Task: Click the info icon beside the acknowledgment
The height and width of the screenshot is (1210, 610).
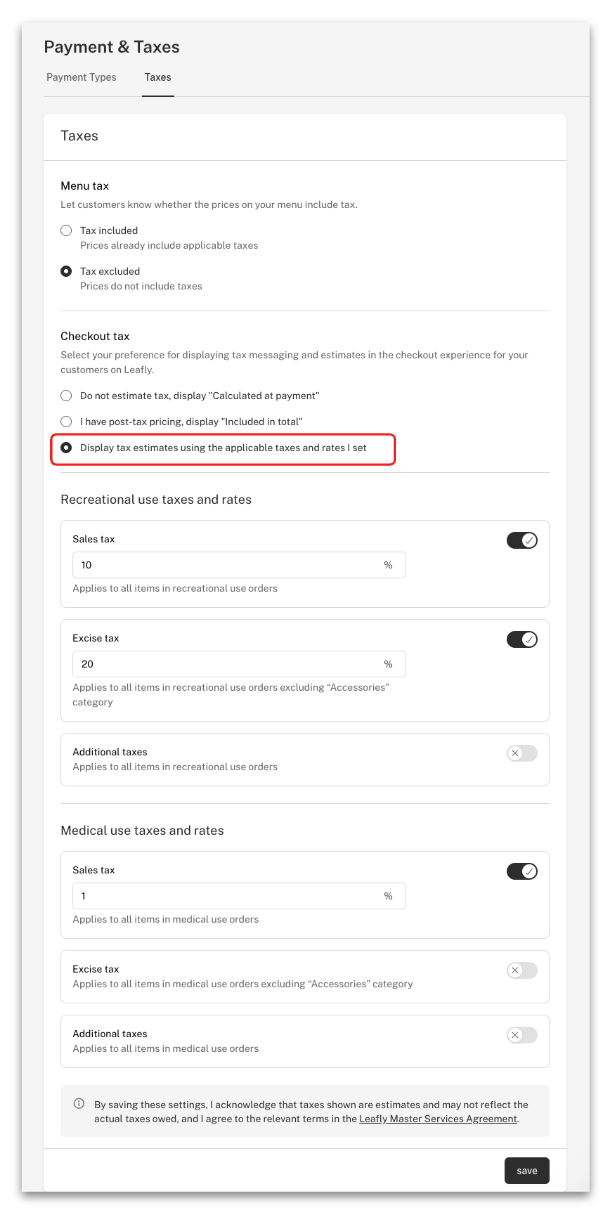Action: (x=79, y=1104)
